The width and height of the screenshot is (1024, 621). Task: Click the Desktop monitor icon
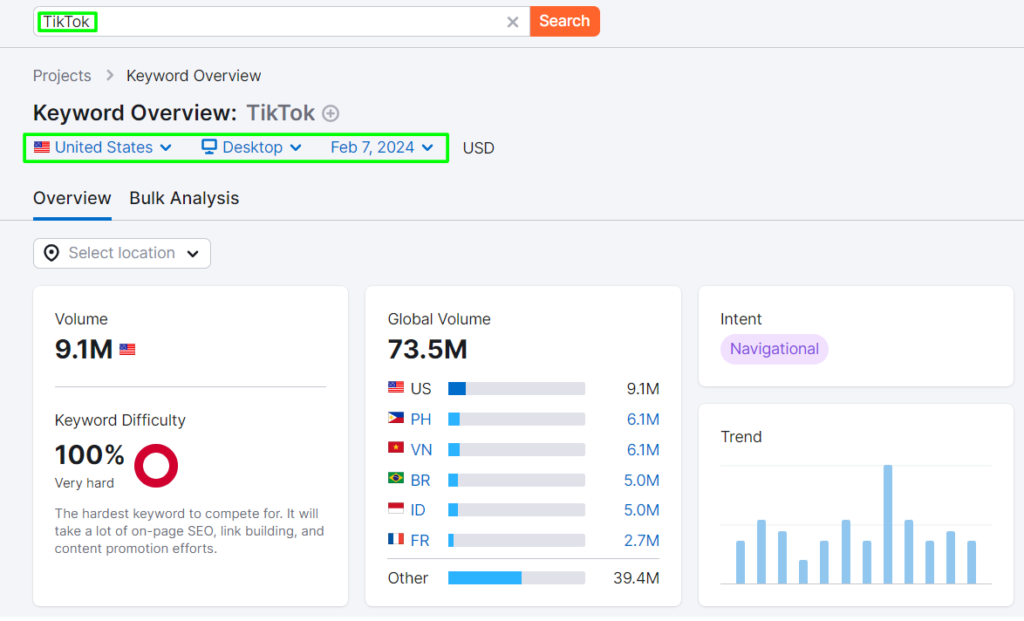pos(209,147)
